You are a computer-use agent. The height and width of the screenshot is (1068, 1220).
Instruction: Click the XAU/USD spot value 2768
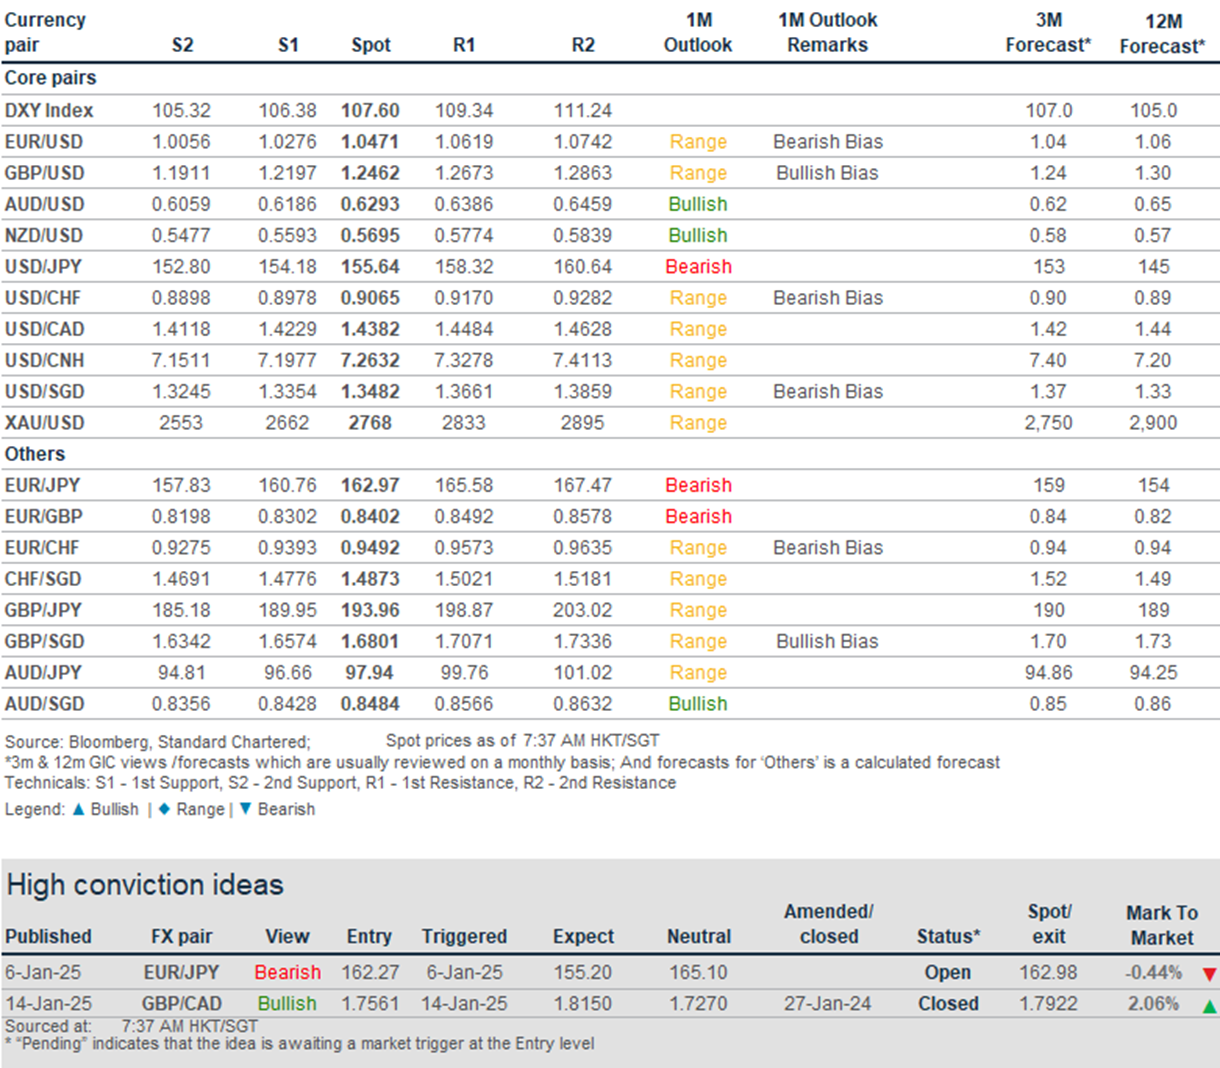tap(370, 422)
